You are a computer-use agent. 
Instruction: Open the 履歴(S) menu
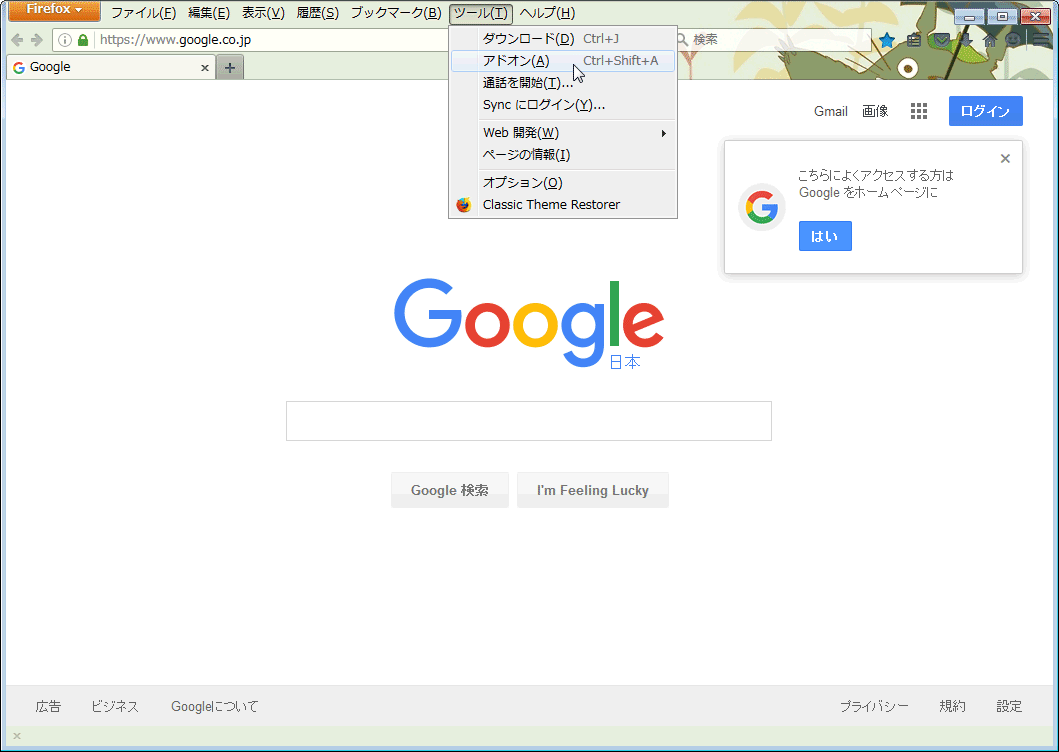click(x=317, y=13)
